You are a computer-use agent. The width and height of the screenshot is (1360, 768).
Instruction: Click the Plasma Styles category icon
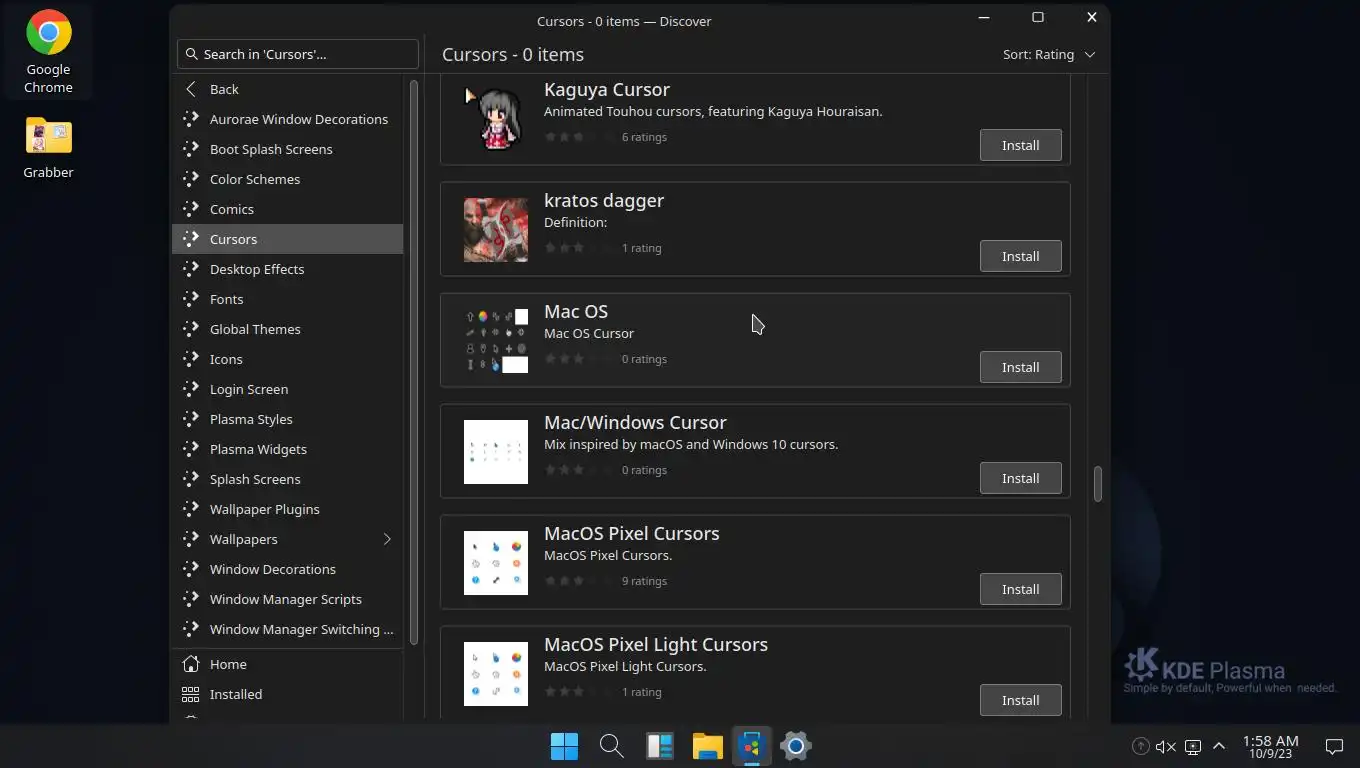click(x=191, y=419)
